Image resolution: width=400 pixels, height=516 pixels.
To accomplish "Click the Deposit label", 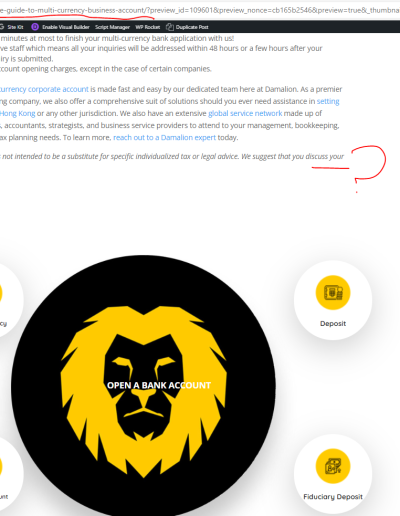I will pyautogui.click(x=333, y=323).
